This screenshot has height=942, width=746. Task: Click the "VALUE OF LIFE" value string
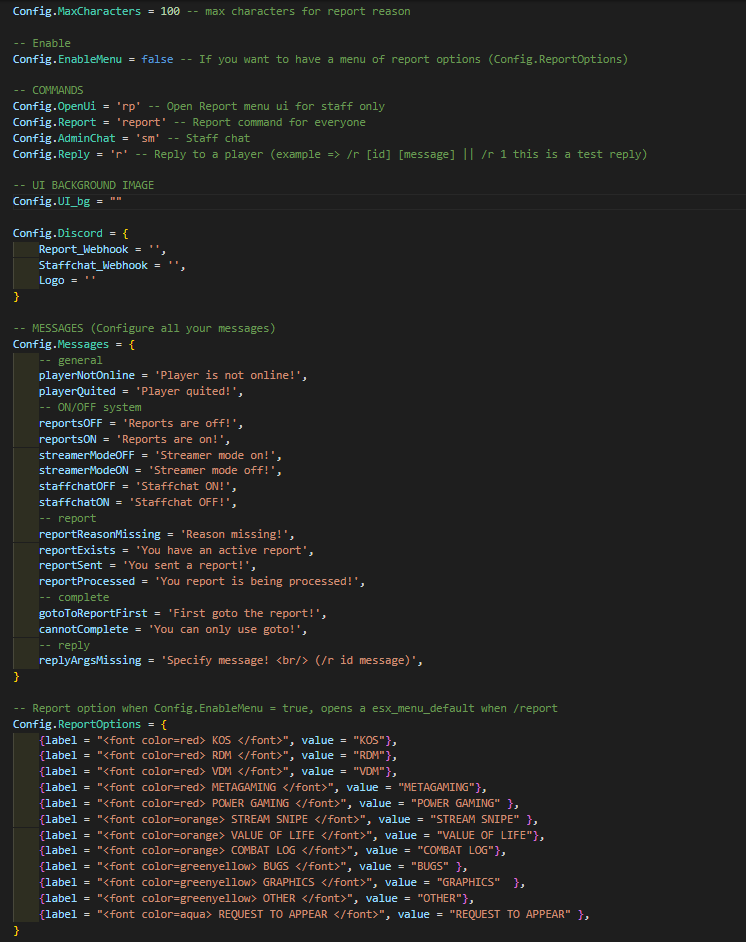(484, 836)
